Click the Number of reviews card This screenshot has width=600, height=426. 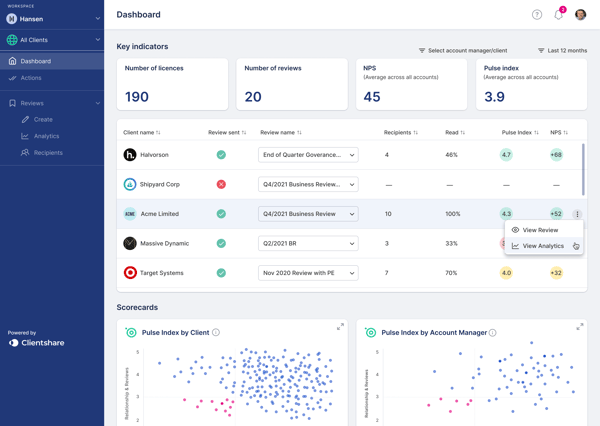click(x=292, y=84)
